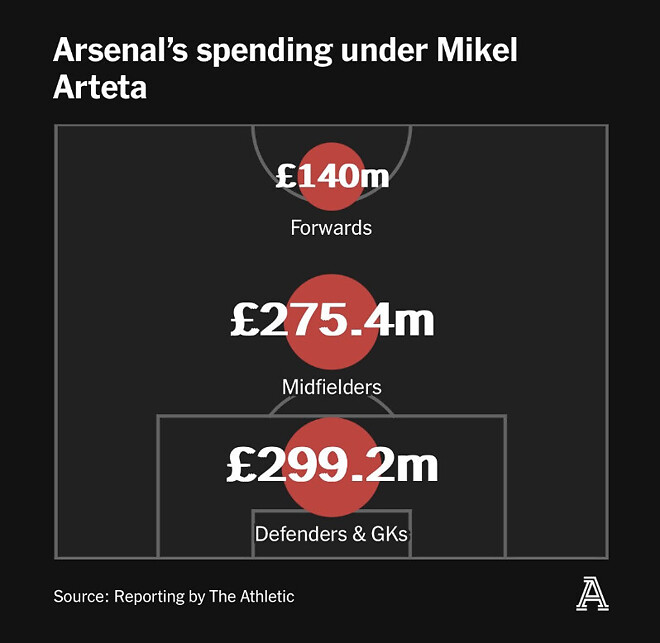Click 'The Athletic' text in the source line

tap(251, 596)
